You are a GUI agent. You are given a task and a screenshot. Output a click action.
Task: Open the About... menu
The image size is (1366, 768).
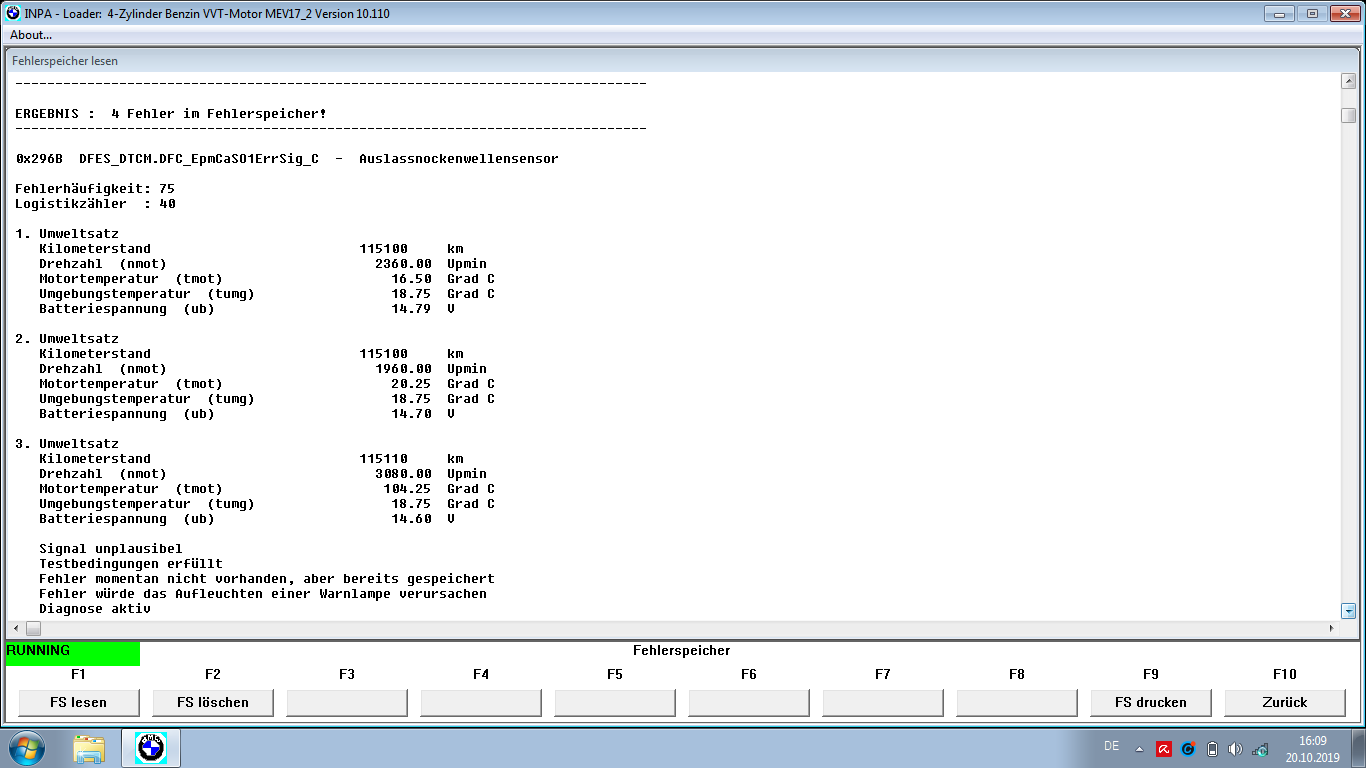click(31, 35)
